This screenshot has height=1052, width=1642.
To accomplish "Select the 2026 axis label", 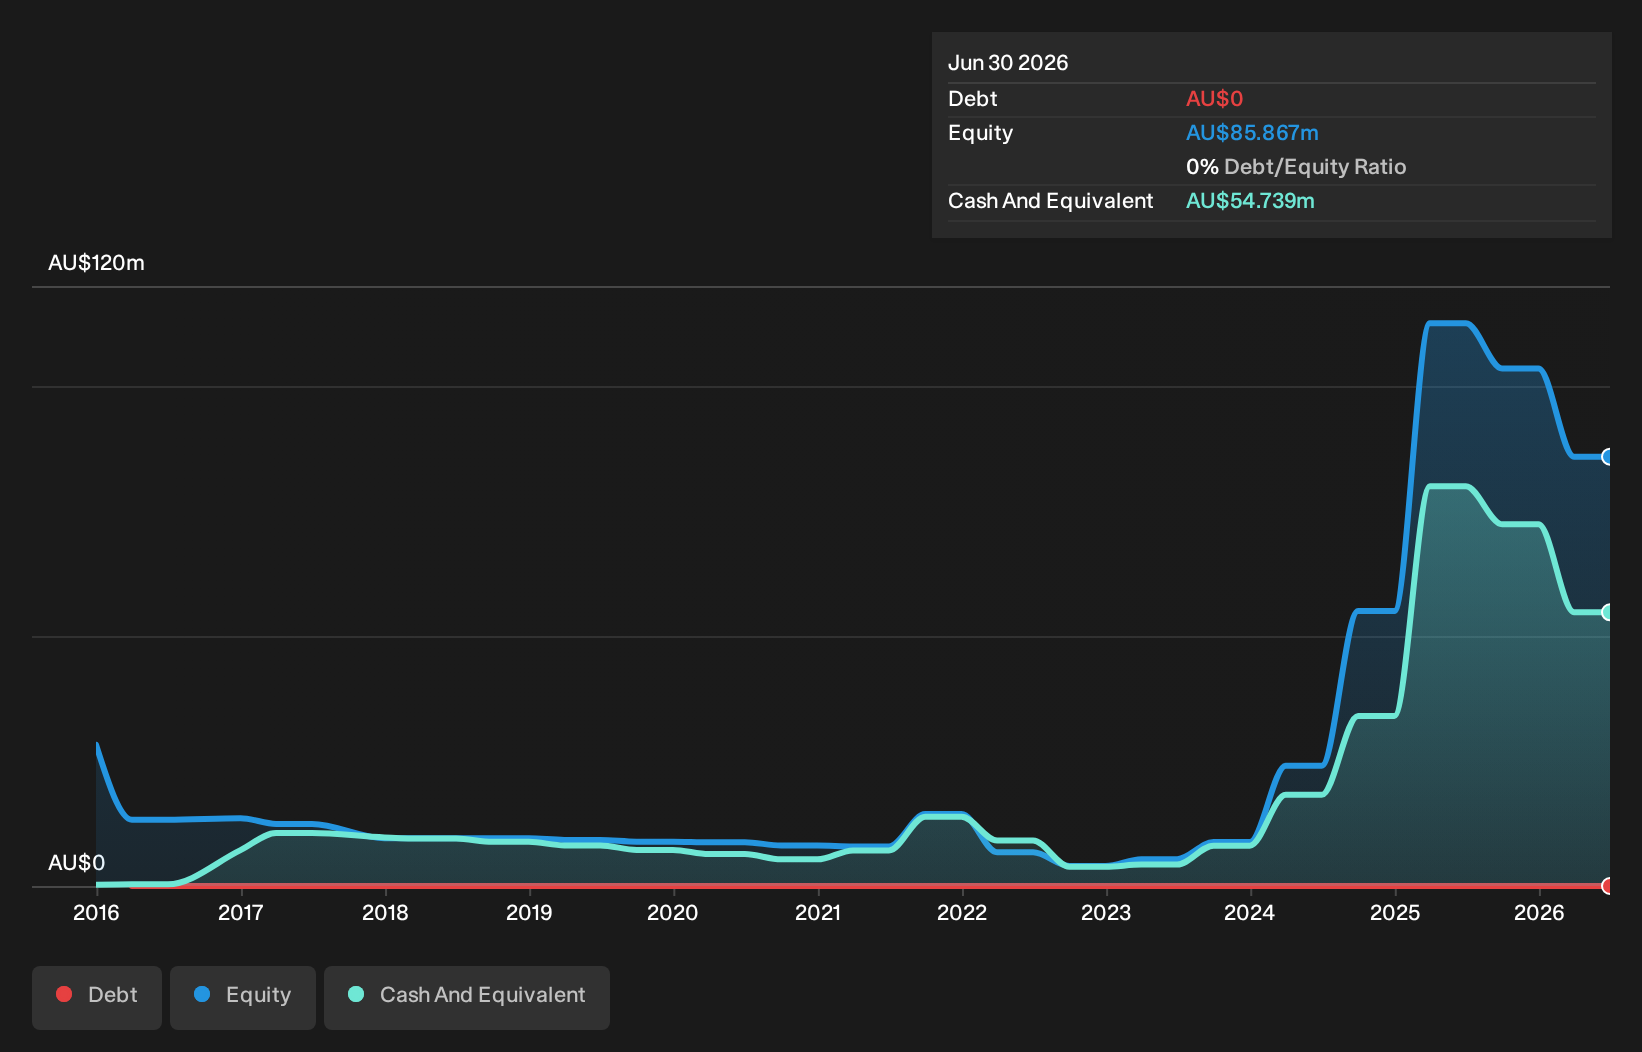I will point(1539,912).
